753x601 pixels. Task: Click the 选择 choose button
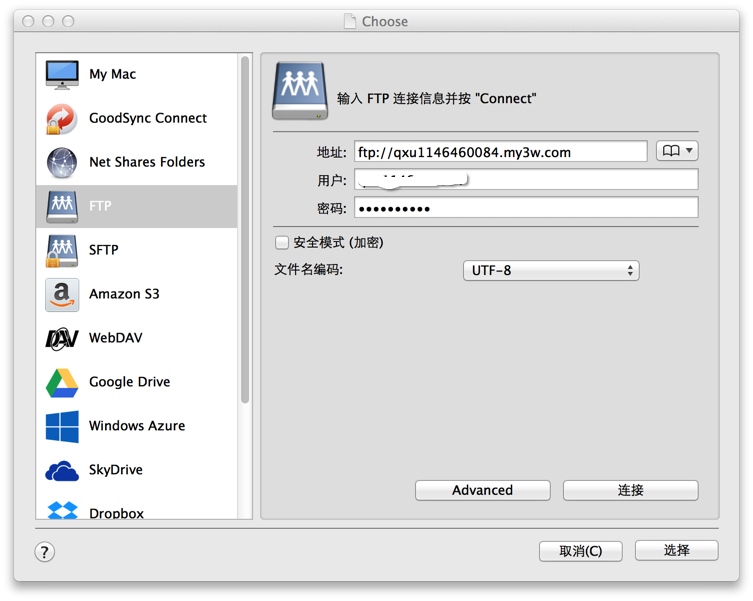pos(676,551)
